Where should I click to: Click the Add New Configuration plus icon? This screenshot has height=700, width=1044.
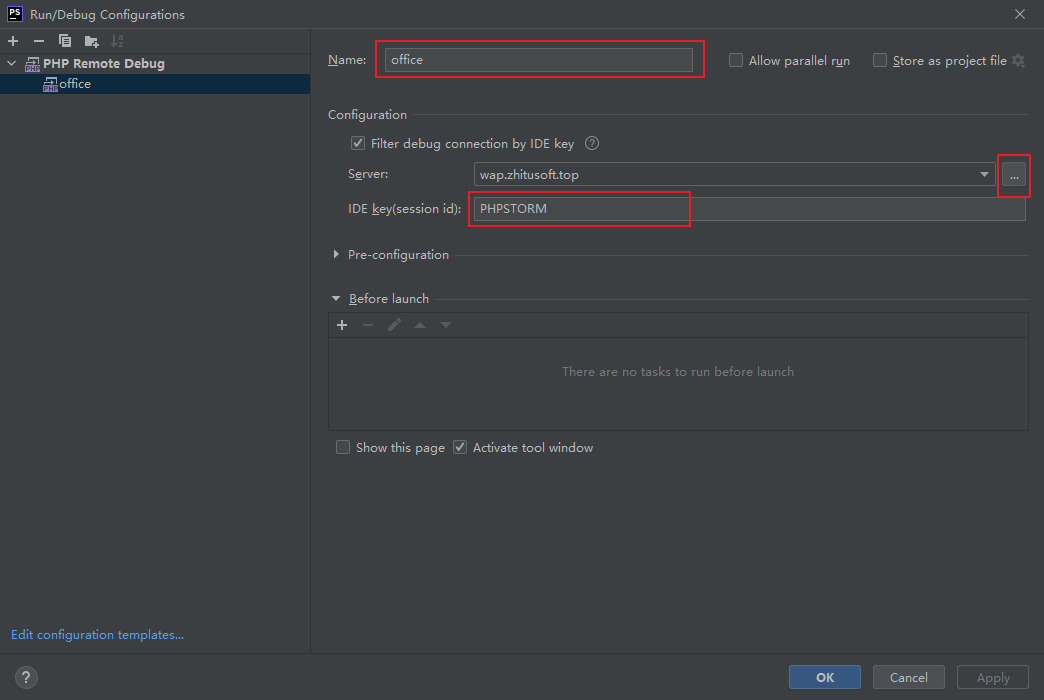13,41
